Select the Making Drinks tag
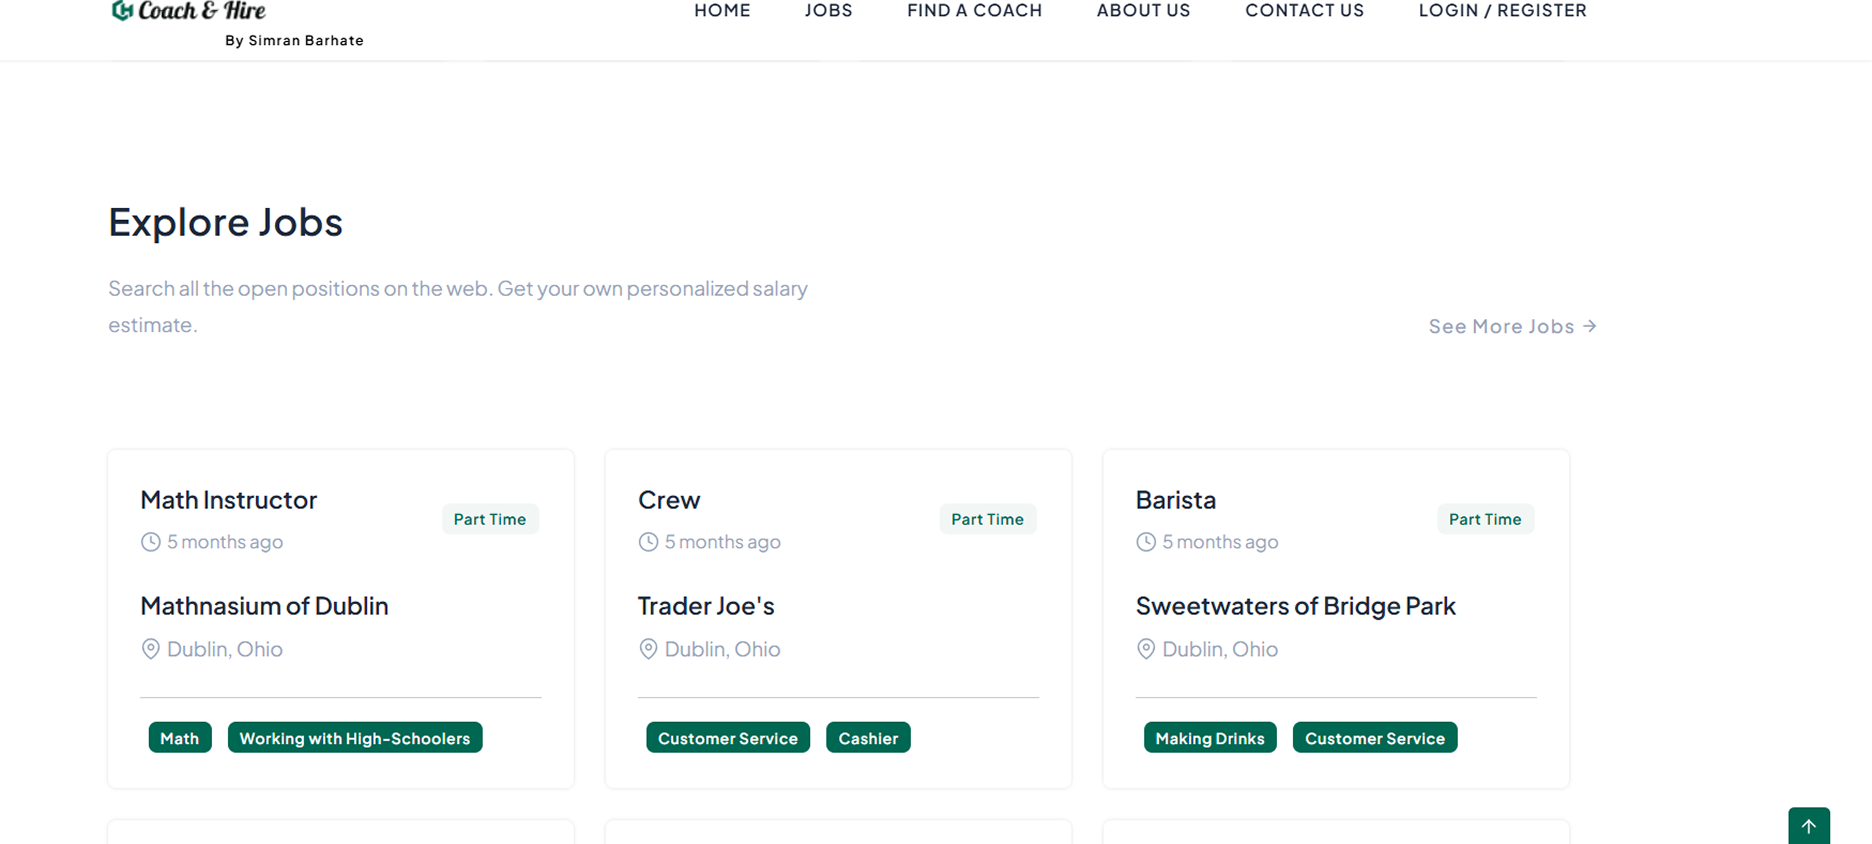The height and width of the screenshot is (844, 1872). tap(1210, 738)
